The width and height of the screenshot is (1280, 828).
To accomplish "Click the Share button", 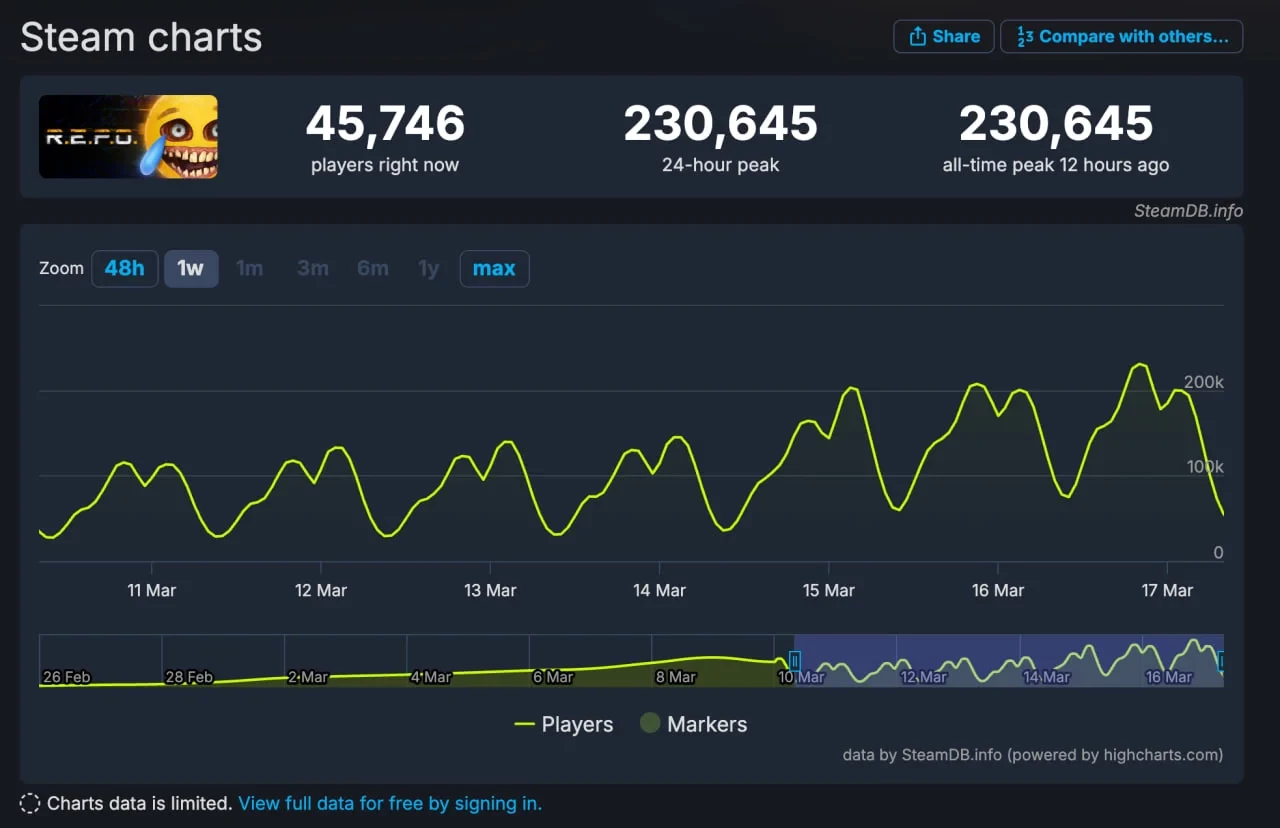I will [943, 37].
